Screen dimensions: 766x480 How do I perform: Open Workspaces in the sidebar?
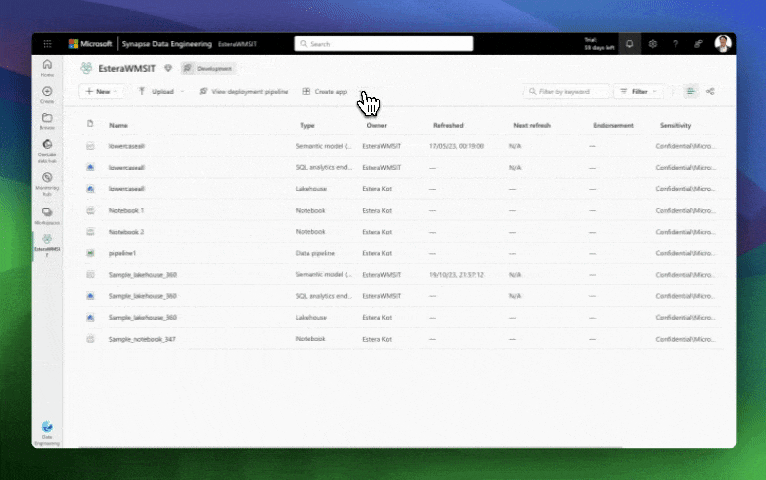click(x=47, y=216)
